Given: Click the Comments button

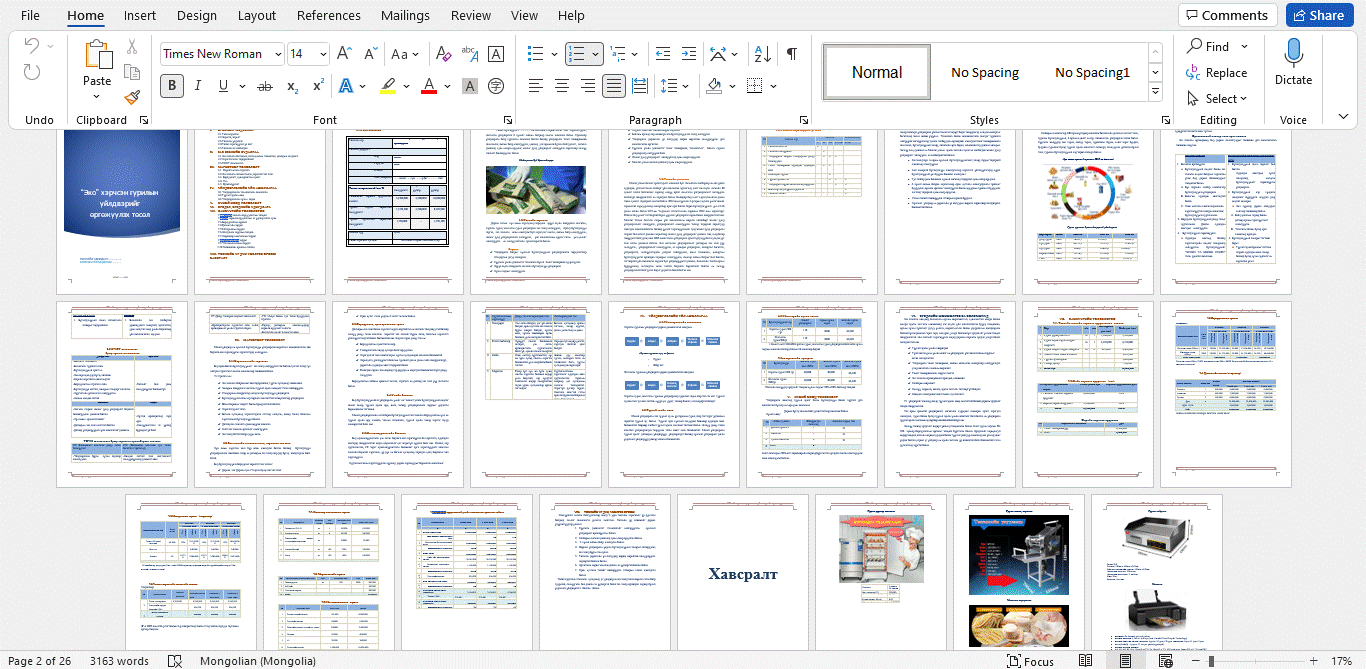Looking at the screenshot, I should point(1227,15).
